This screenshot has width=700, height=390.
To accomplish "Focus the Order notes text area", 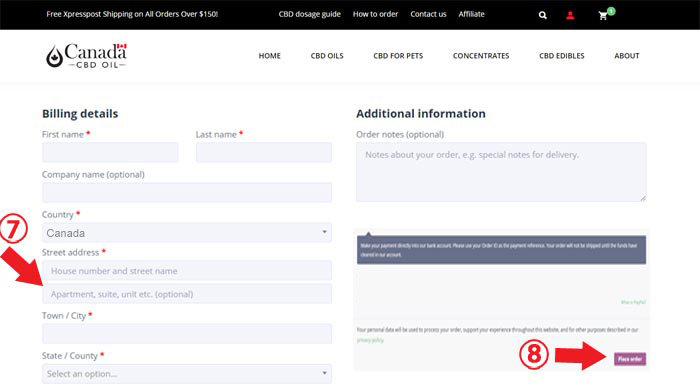I will coord(501,172).
